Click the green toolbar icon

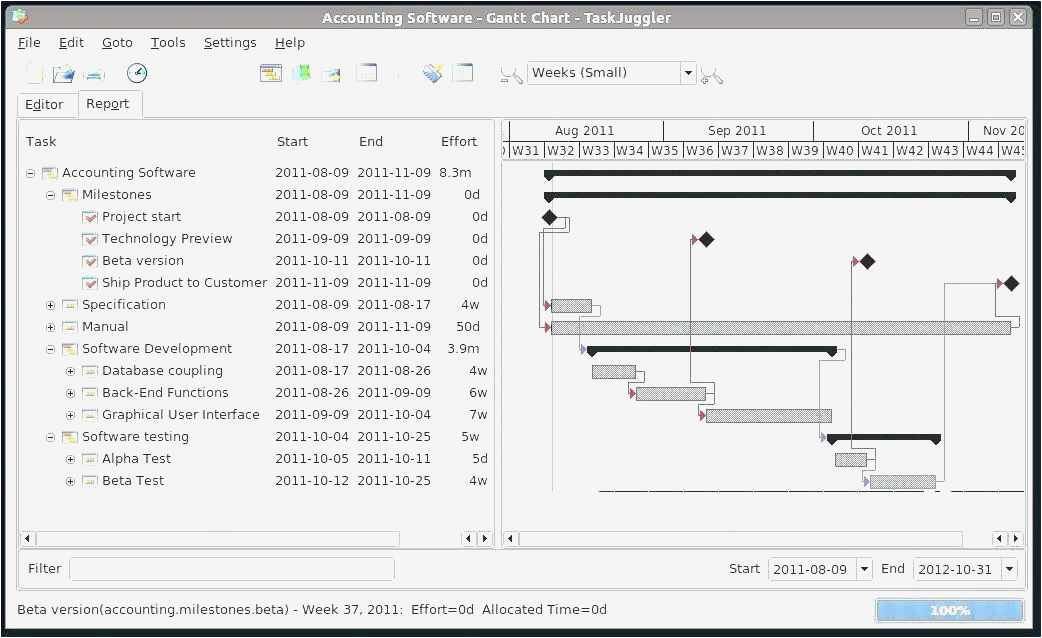(302, 72)
